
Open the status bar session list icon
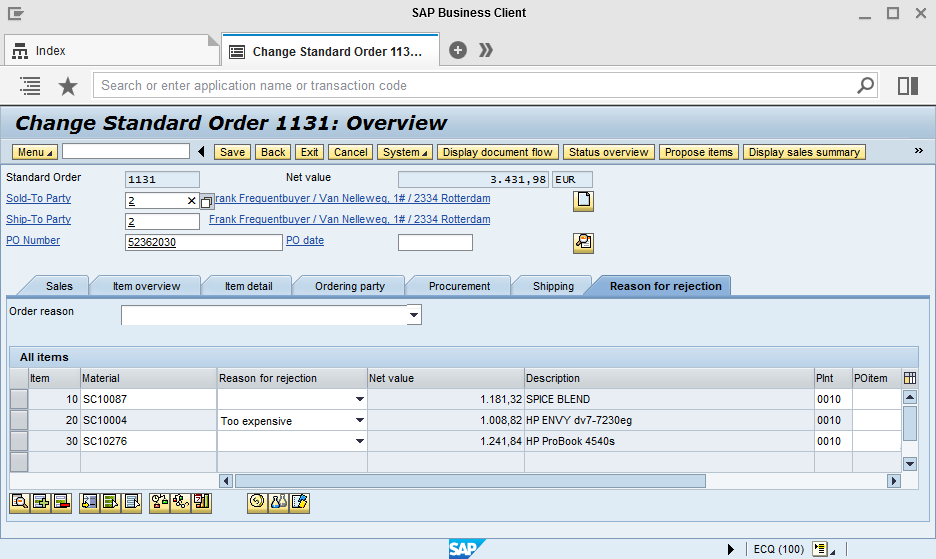click(821, 548)
